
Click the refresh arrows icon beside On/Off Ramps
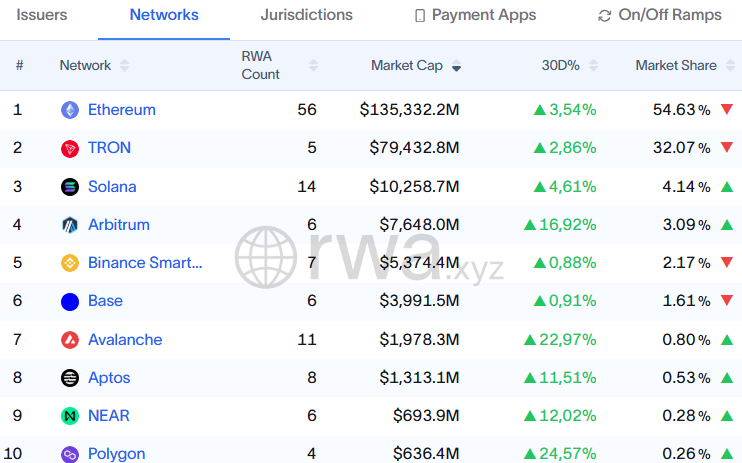(604, 16)
